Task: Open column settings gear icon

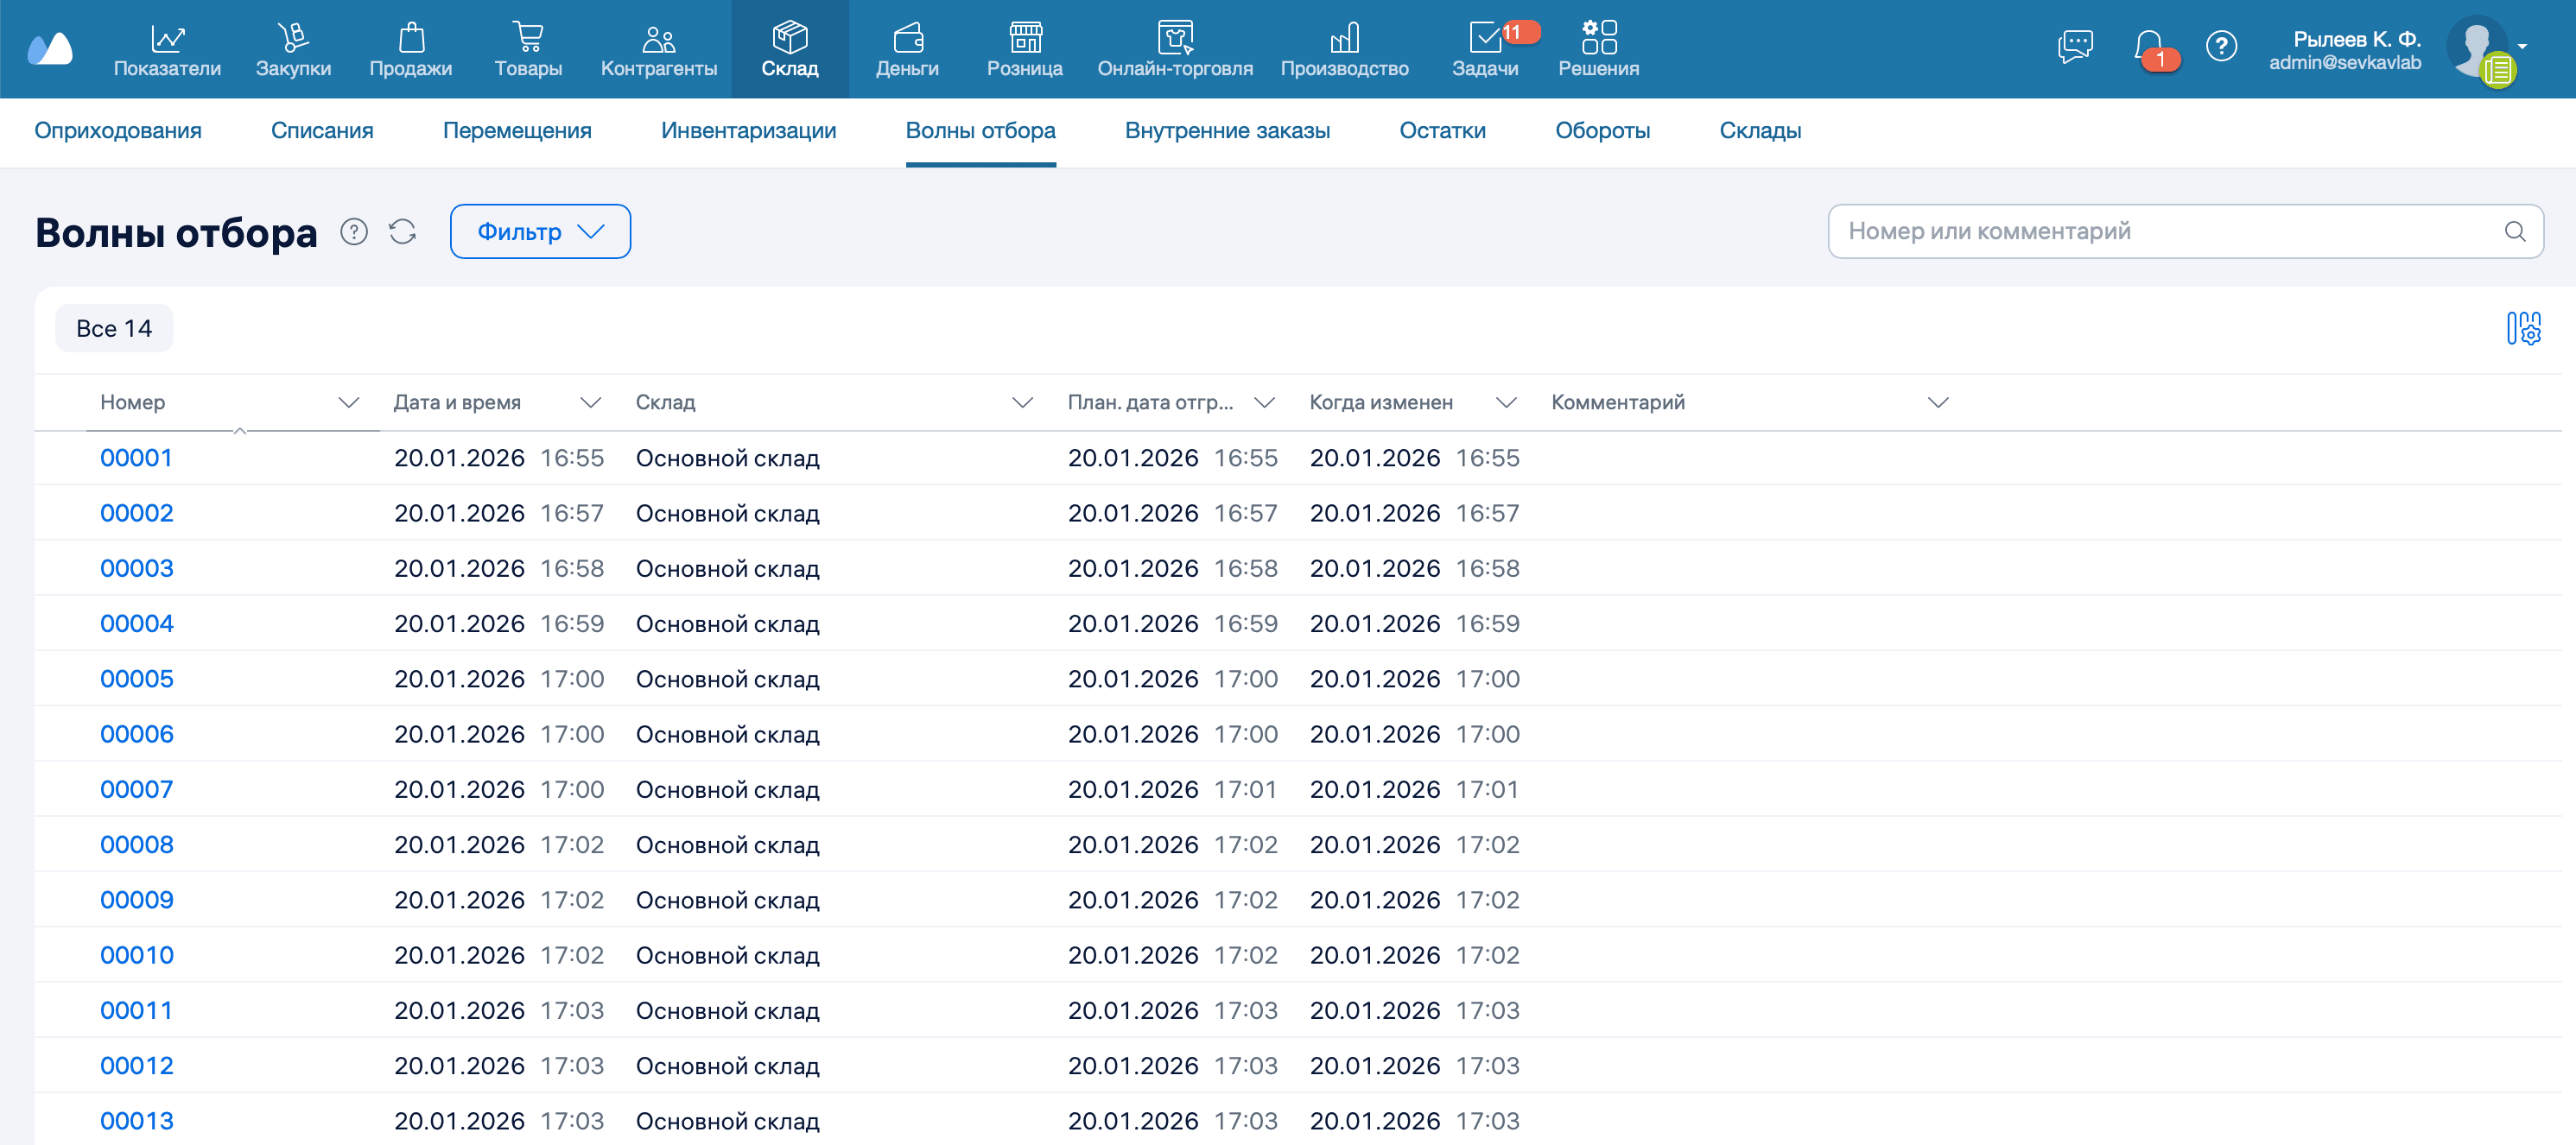Action: pyautogui.click(x=2523, y=329)
